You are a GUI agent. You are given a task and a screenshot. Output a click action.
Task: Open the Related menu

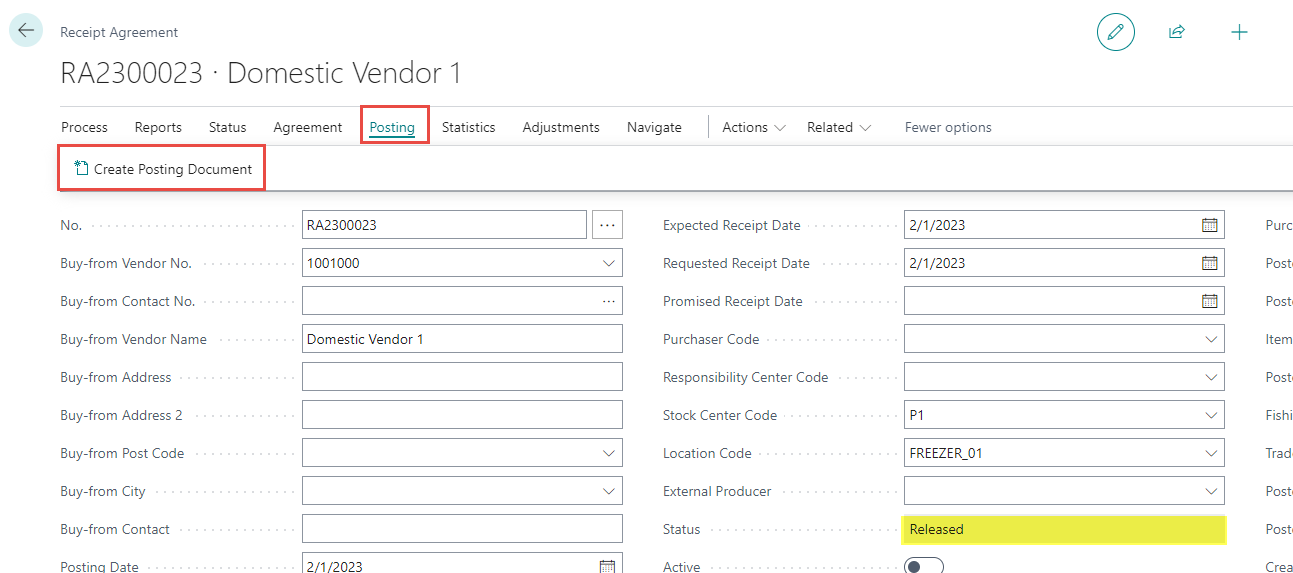pyautogui.click(x=838, y=127)
